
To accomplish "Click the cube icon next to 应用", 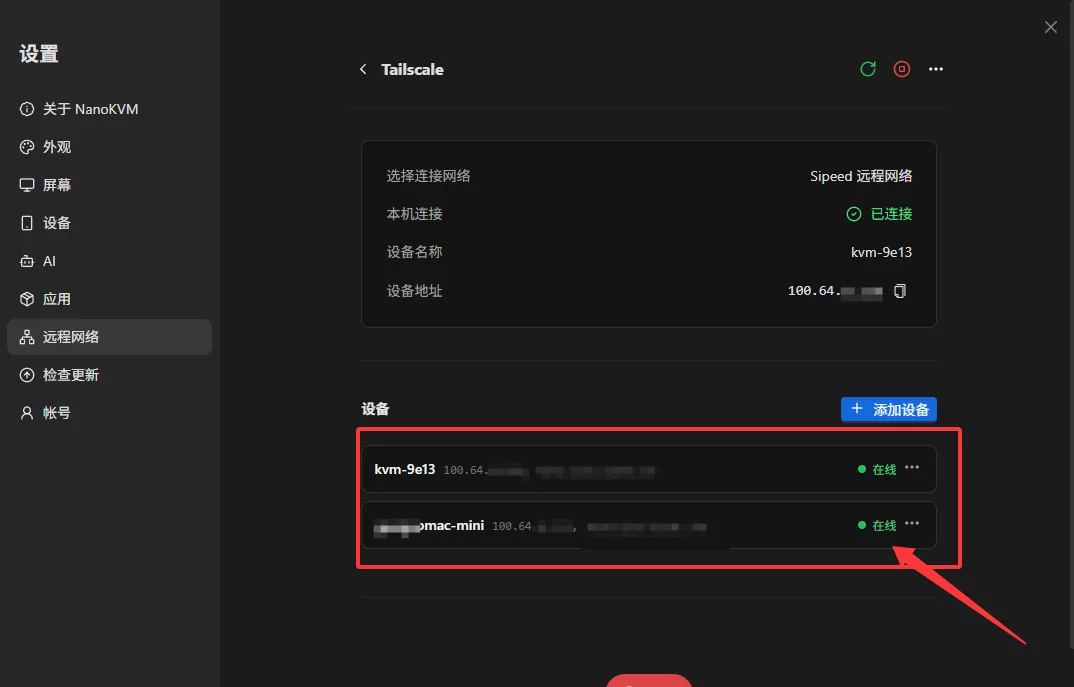I will 27,299.
